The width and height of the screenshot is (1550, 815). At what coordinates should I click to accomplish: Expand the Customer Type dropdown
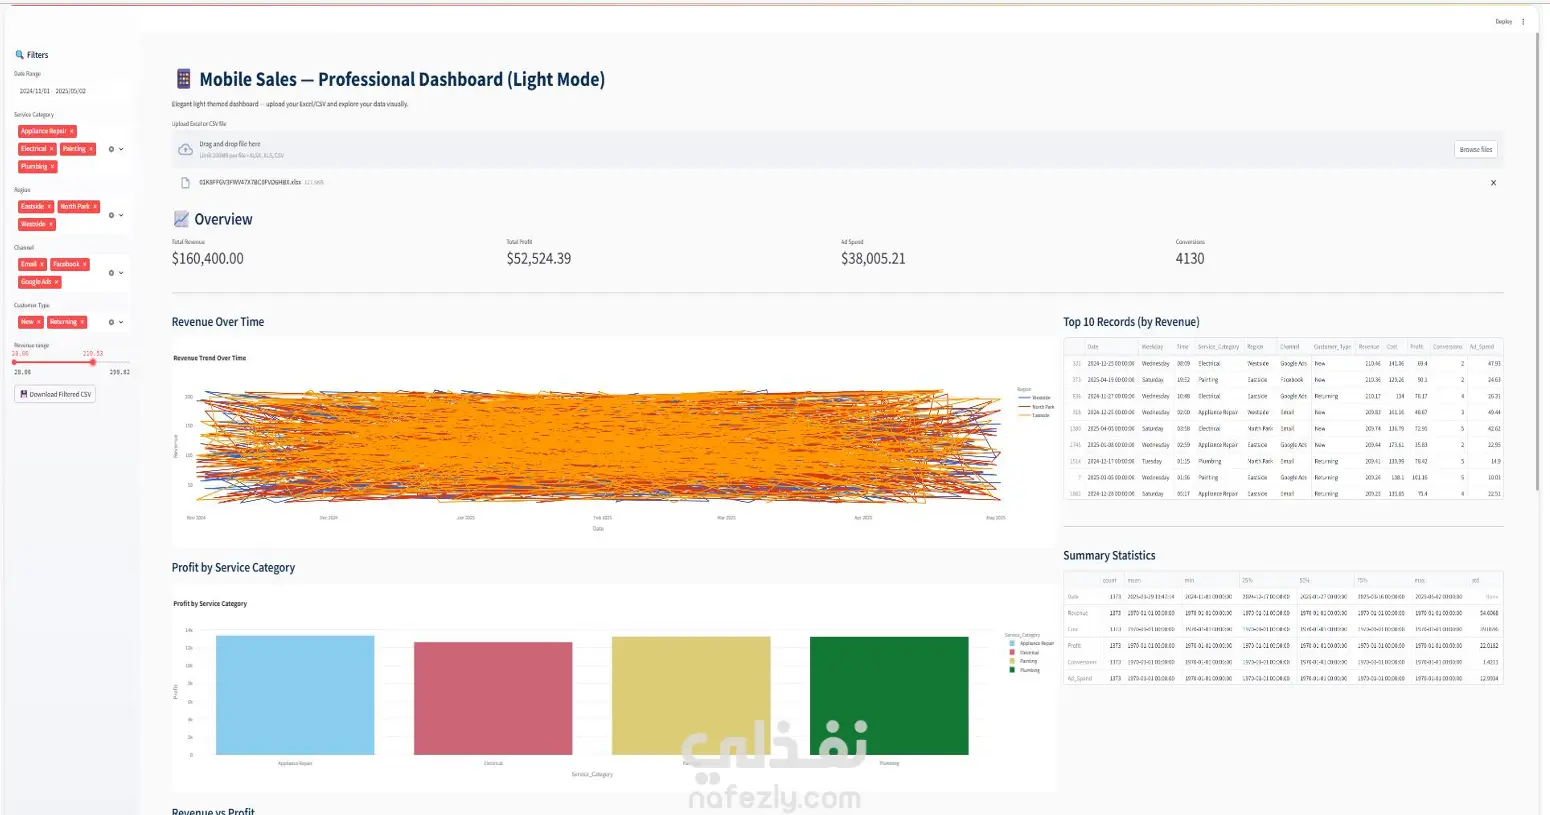[x=122, y=322]
